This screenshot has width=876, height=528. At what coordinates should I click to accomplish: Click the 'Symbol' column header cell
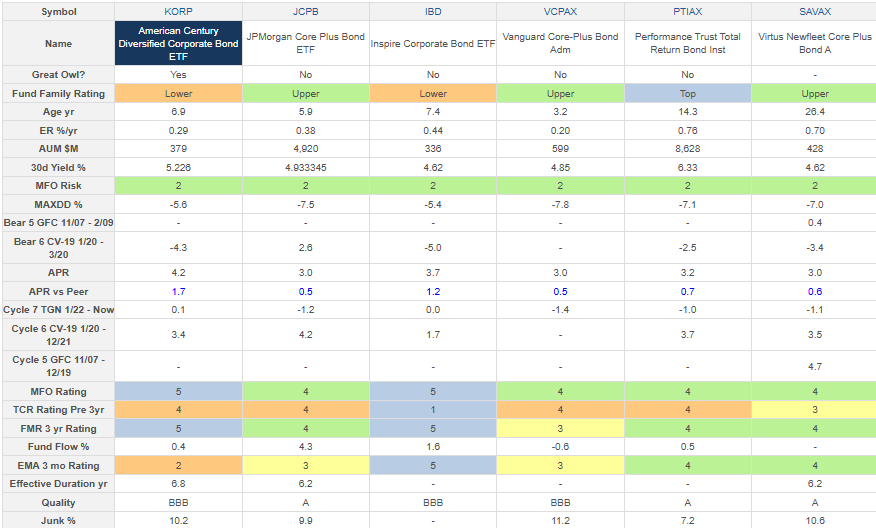click(x=58, y=10)
